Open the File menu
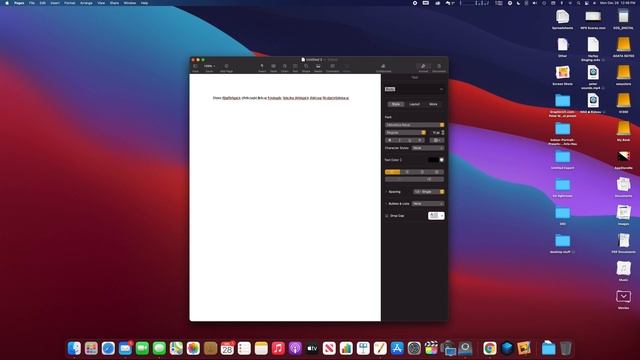Screen dimensions: 640x360 (31, 3)
